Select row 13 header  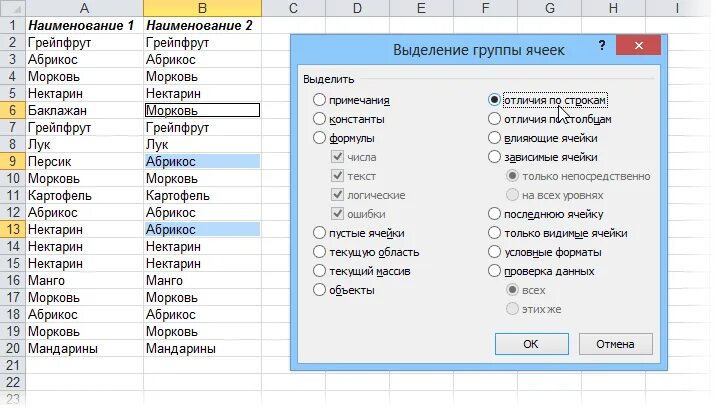[12, 229]
